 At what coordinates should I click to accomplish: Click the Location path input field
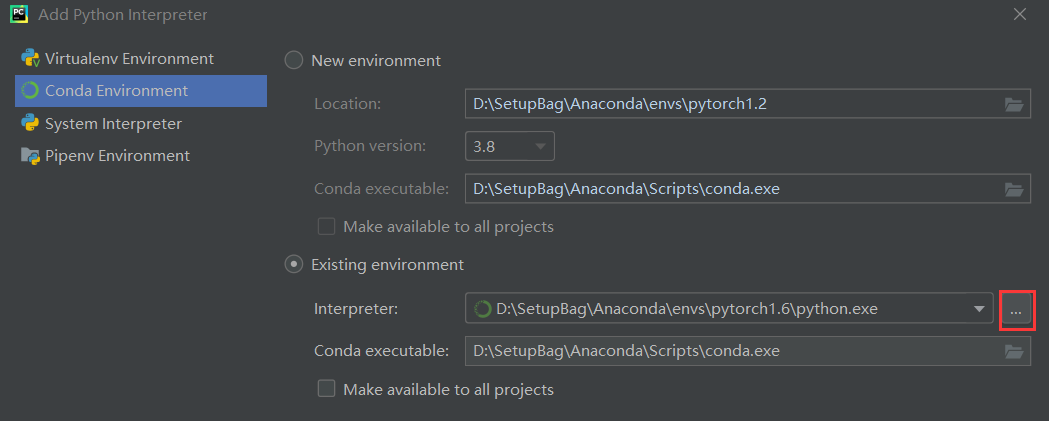730,104
